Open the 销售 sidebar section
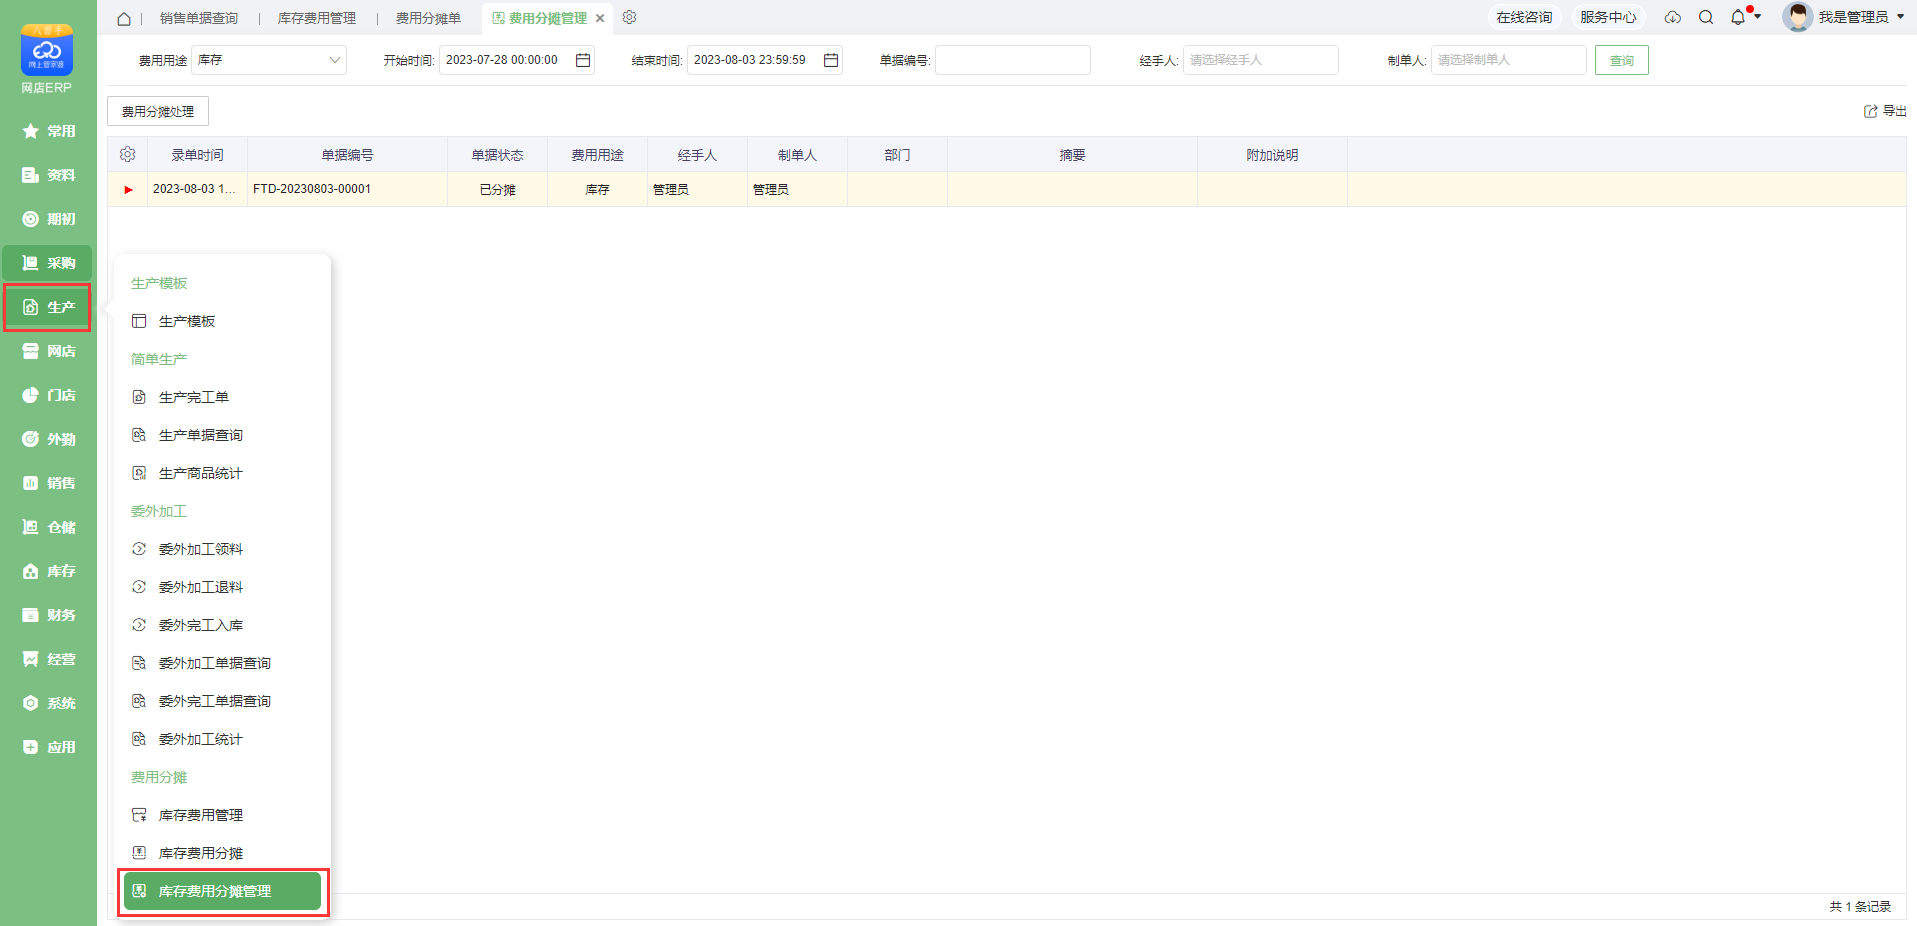1917x926 pixels. [x=48, y=483]
